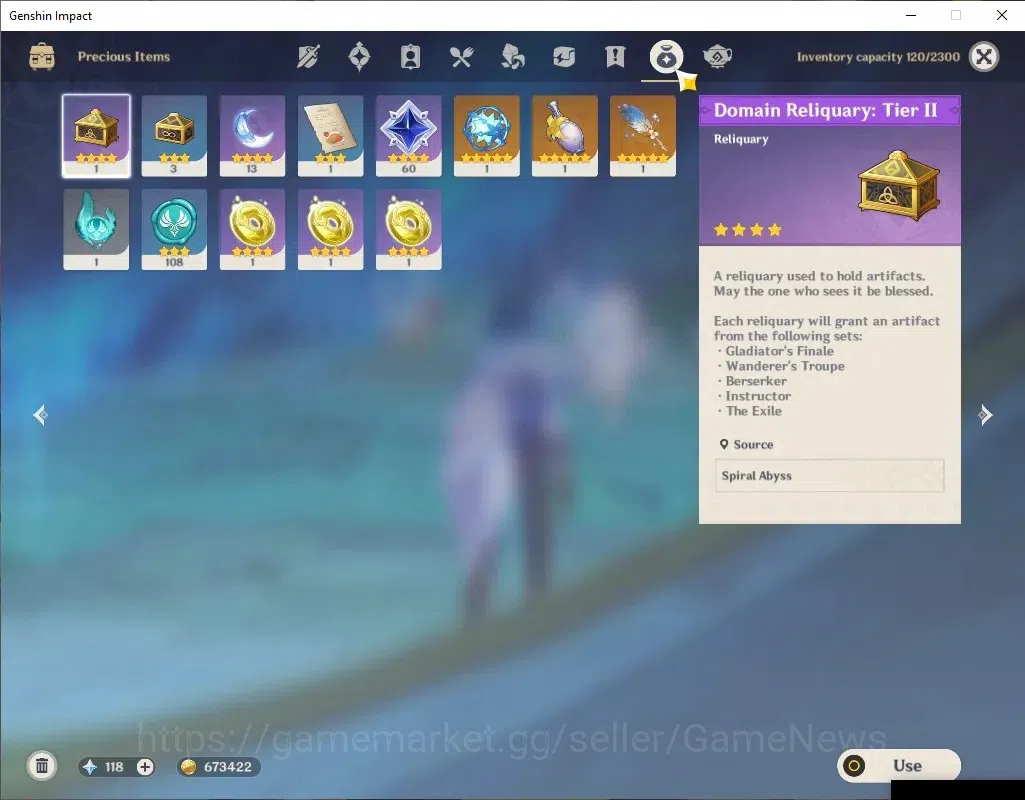The image size is (1025, 800).
Task: Close the inventory with the X button
Action: tap(984, 57)
